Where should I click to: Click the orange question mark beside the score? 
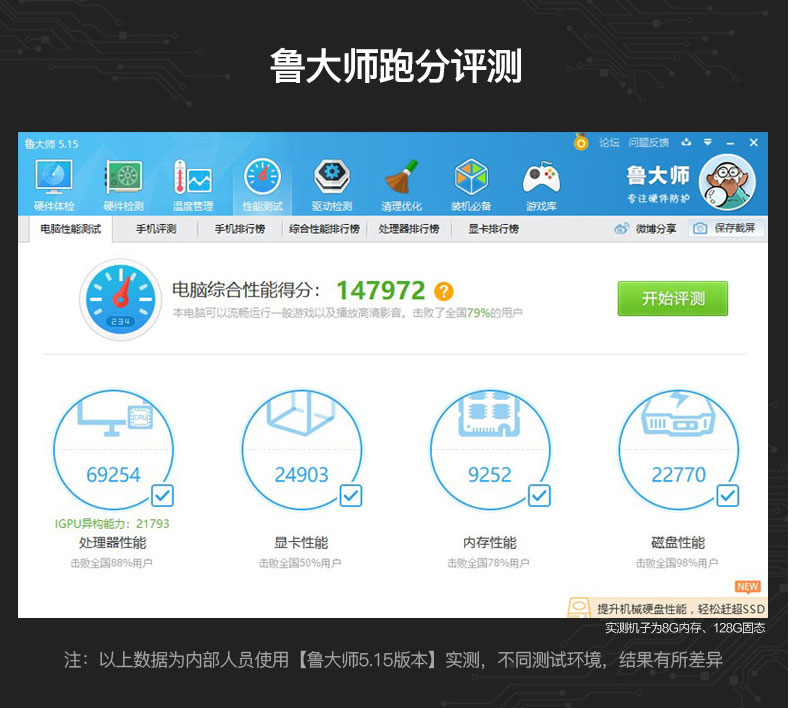coord(443,291)
